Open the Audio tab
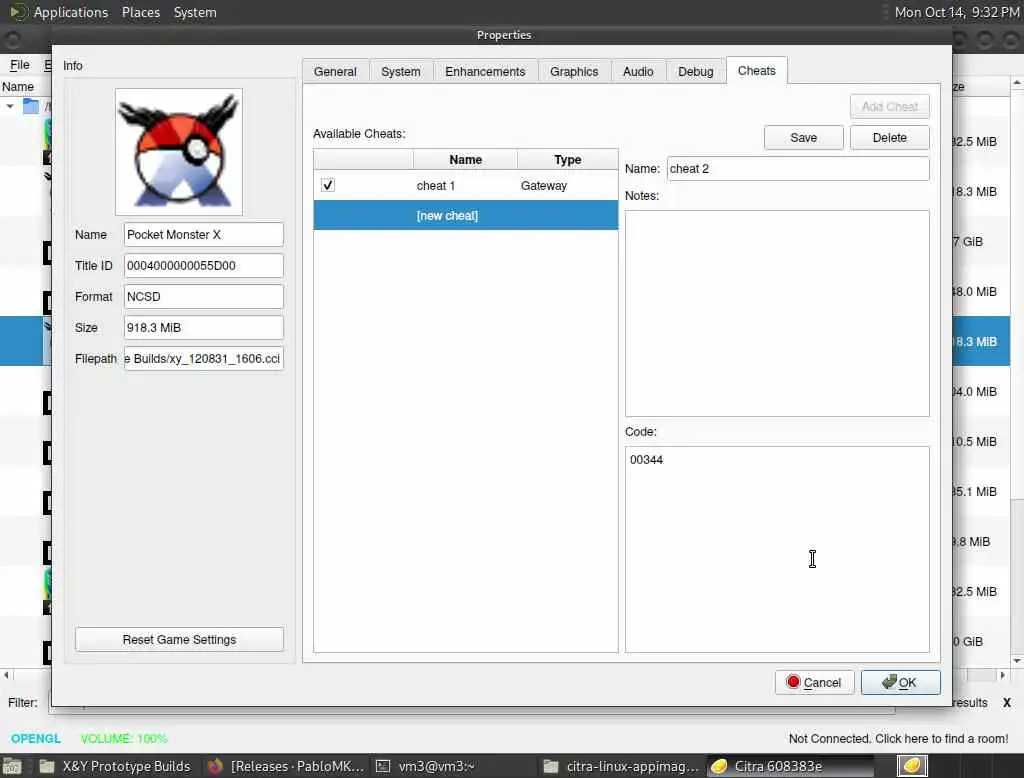Image resolution: width=1024 pixels, height=778 pixels. click(637, 71)
